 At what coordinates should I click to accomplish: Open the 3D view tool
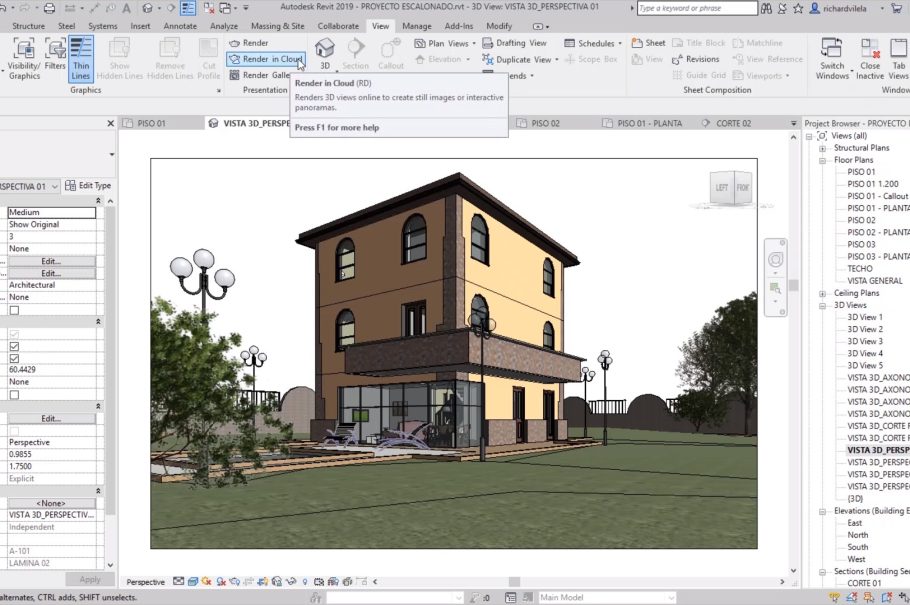tap(325, 53)
